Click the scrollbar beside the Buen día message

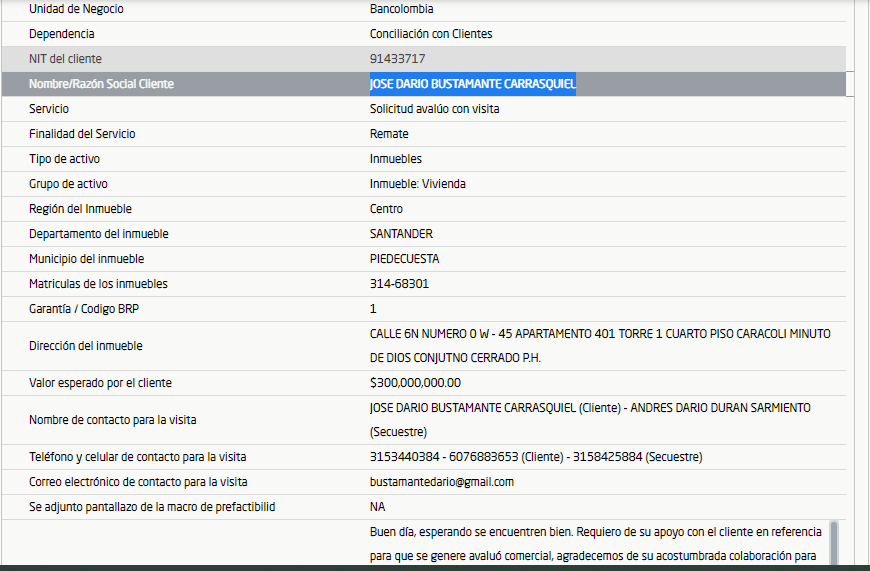[834, 543]
